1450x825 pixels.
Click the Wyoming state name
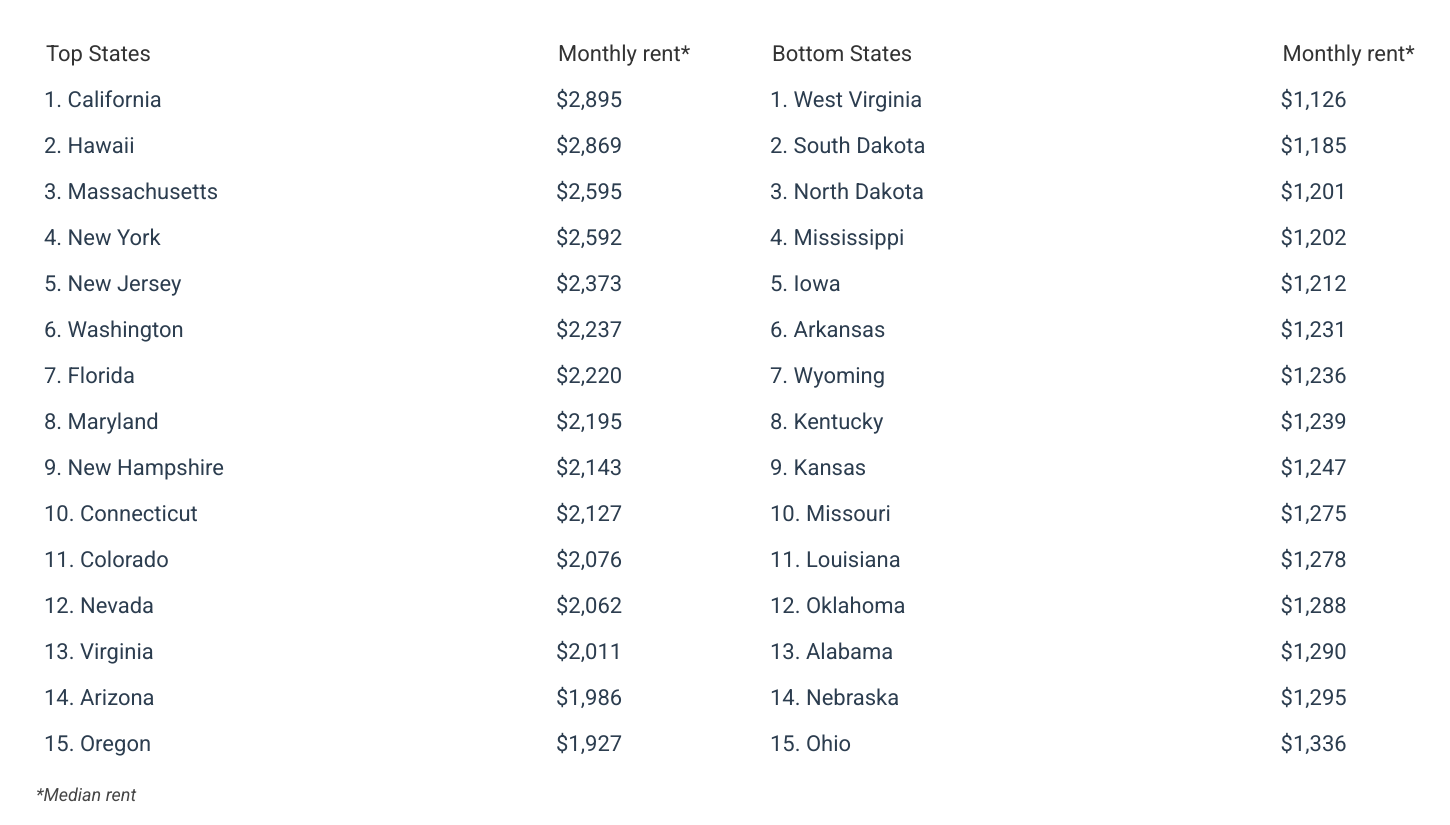coord(828,376)
